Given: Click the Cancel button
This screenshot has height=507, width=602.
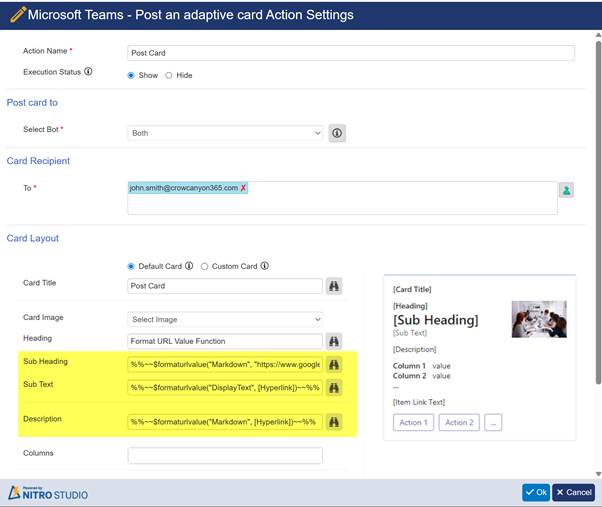Looking at the screenshot, I should tap(574, 492).
